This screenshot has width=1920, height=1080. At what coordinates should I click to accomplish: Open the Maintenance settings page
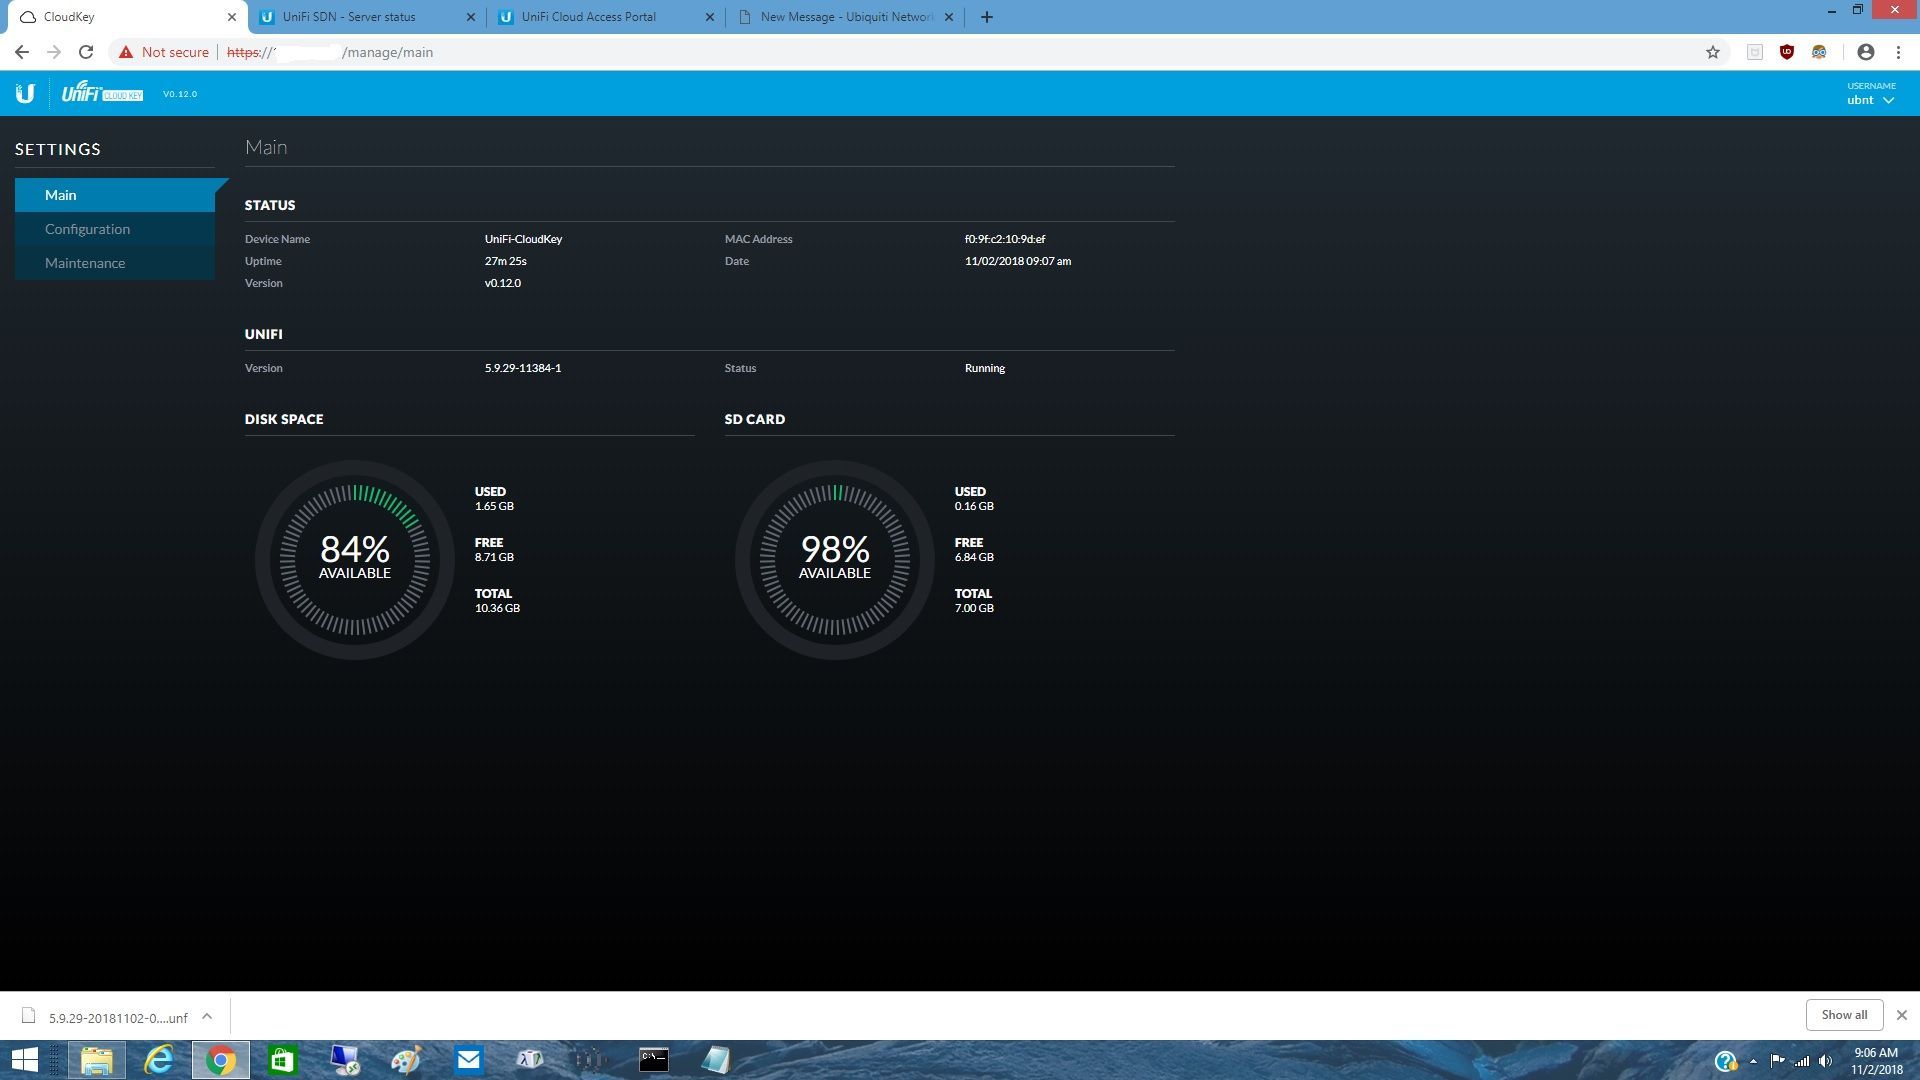(x=85, y=263)
